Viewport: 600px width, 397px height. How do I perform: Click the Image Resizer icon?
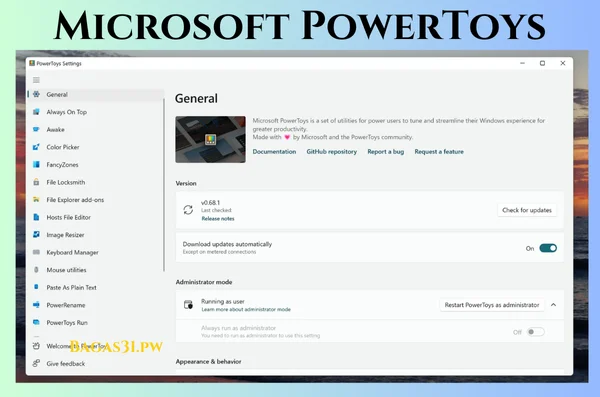(36, 235)
